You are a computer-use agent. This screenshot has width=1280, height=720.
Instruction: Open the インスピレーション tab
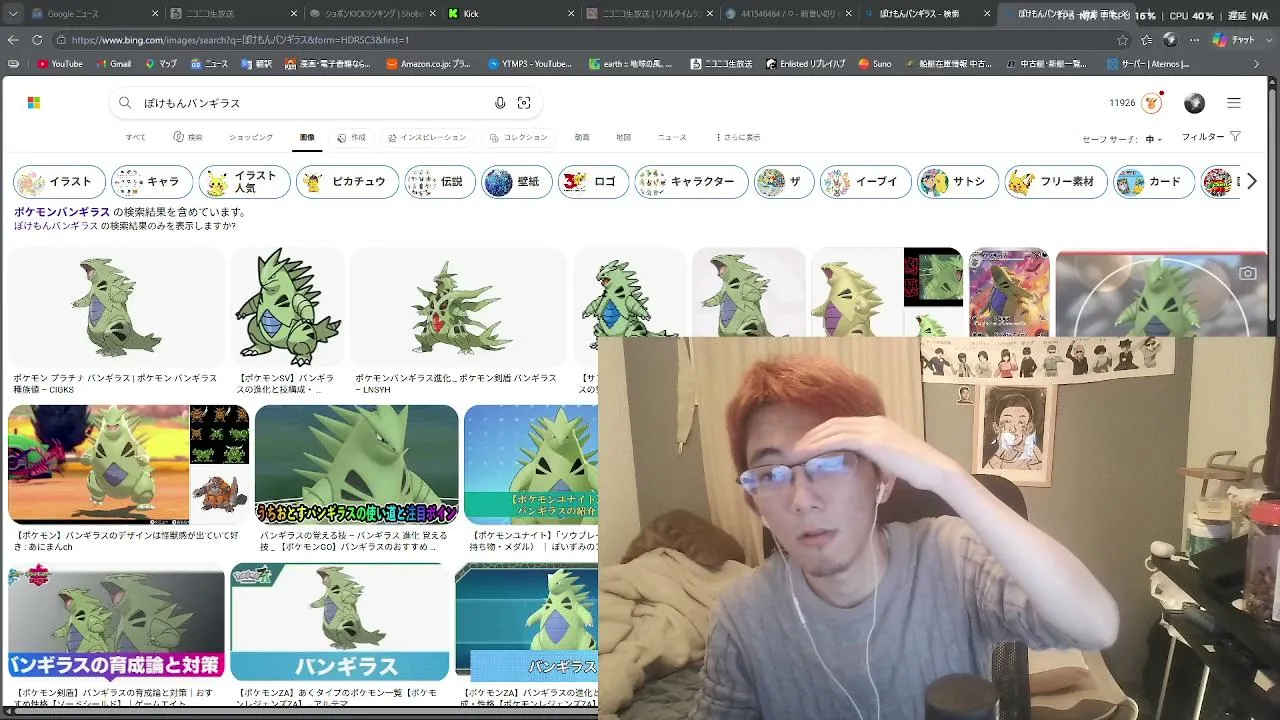point(427,137)
